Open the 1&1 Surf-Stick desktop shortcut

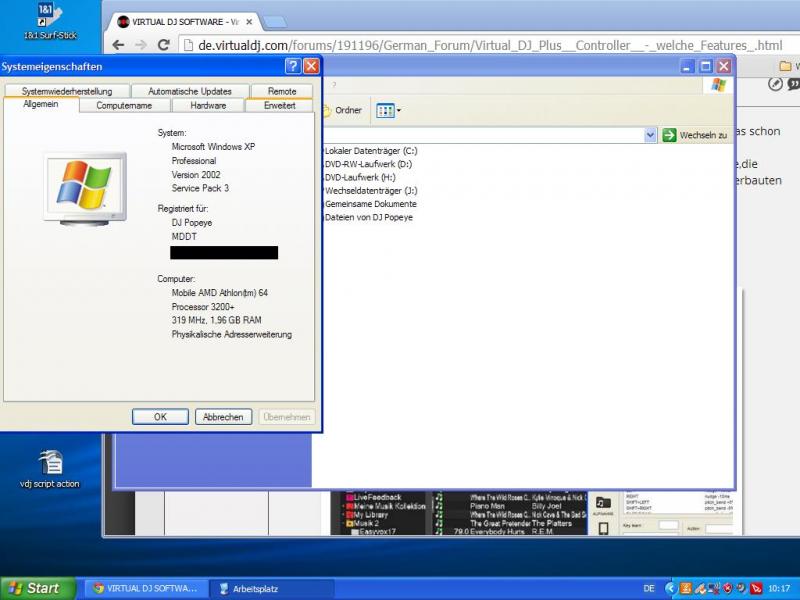50,20
